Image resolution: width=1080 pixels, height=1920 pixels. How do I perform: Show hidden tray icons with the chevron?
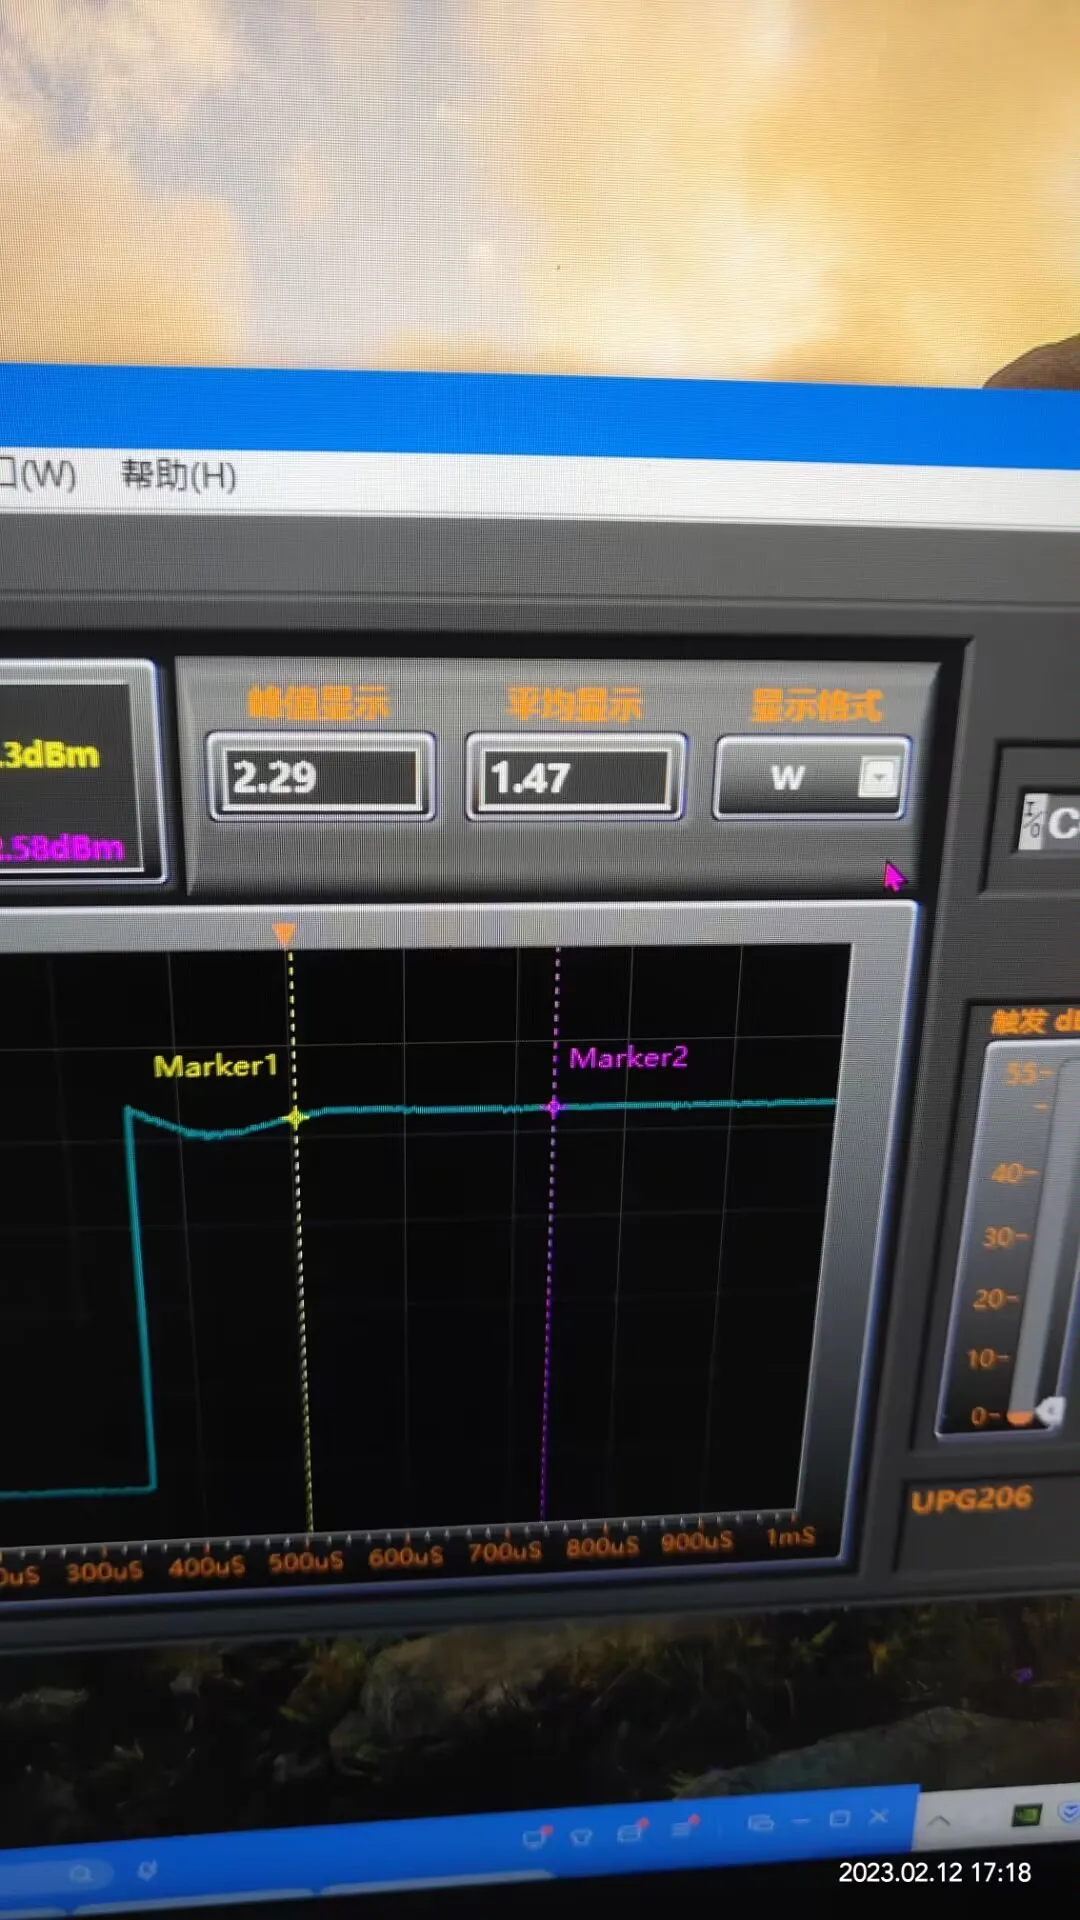click(939, 1821)
